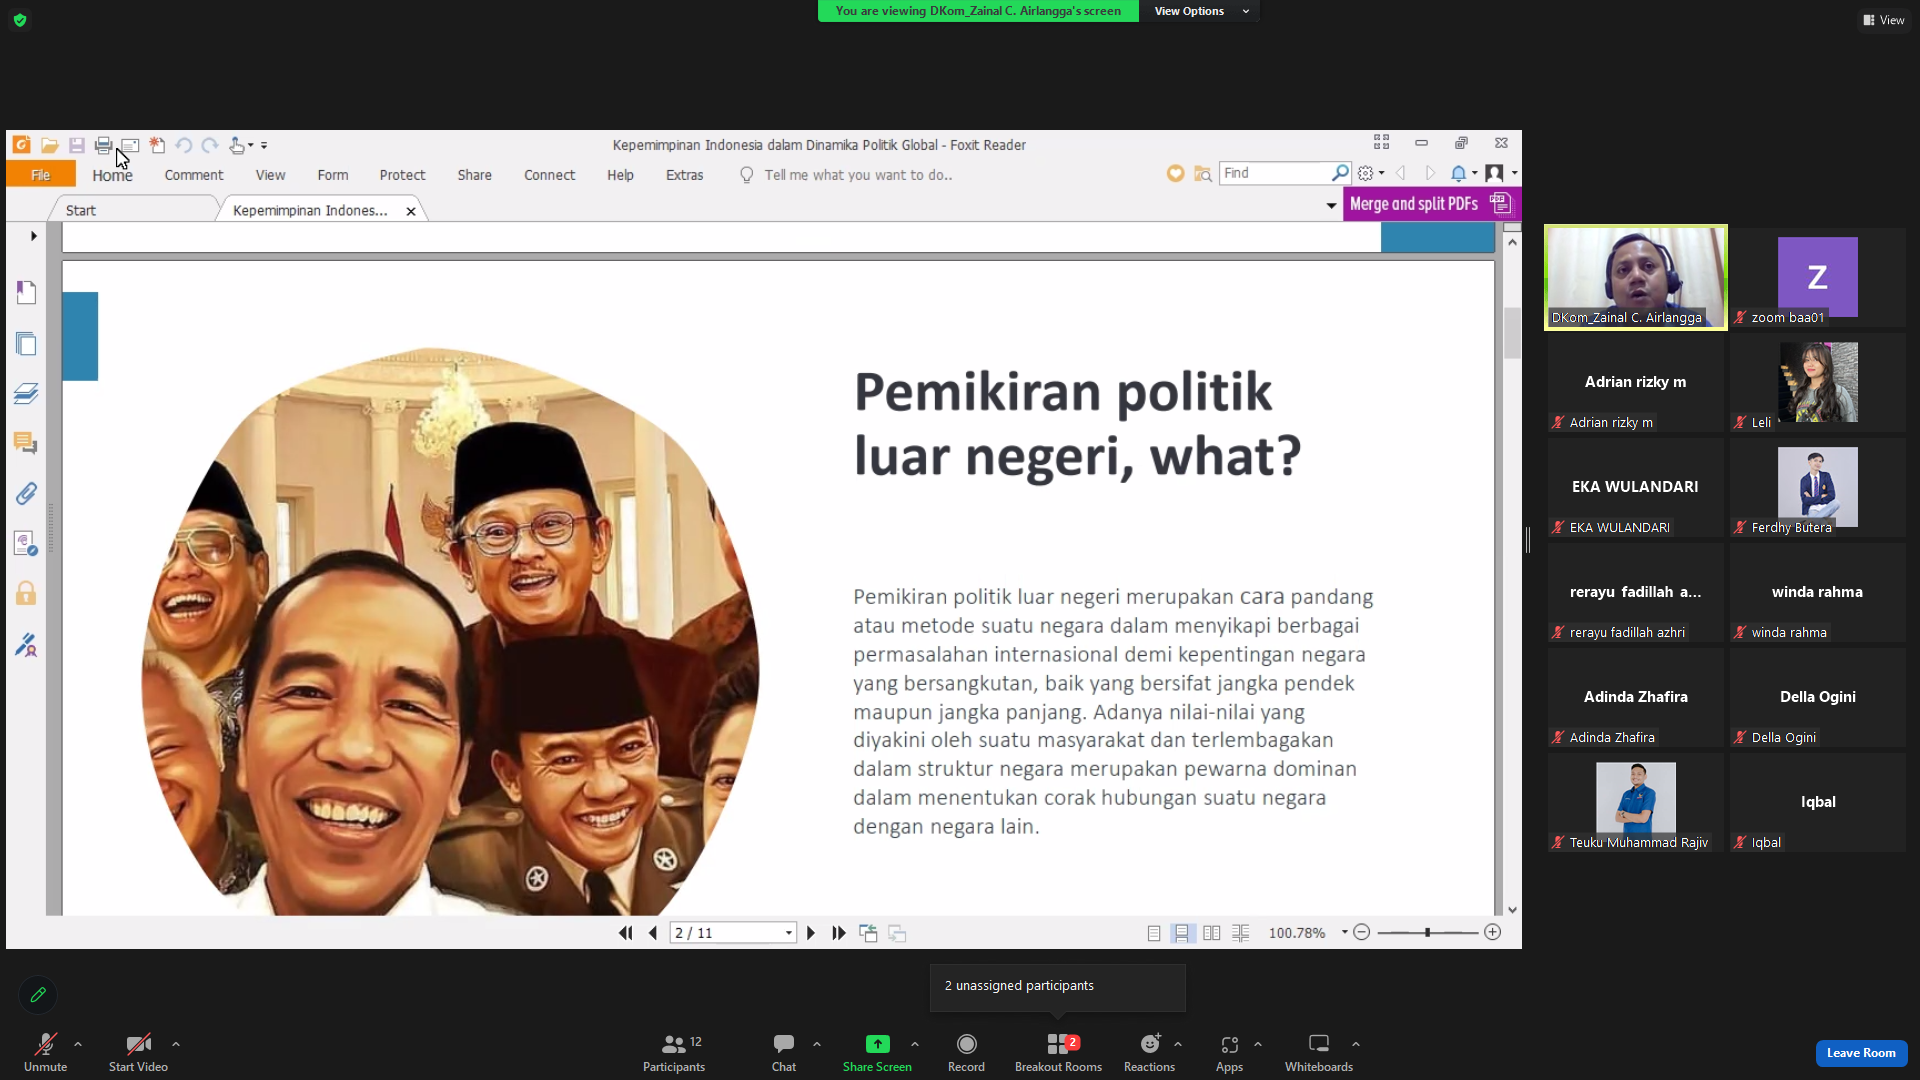Open the Digital Signatures pen panel

26,645
